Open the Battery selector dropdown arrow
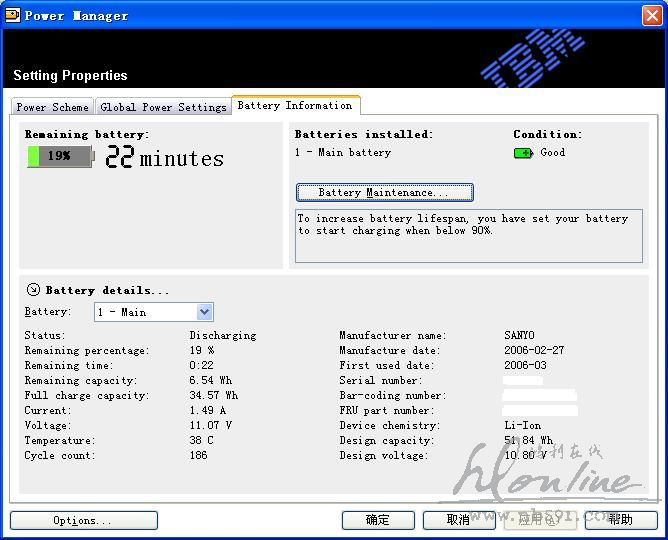668x540 pixels. coord(205,312)
